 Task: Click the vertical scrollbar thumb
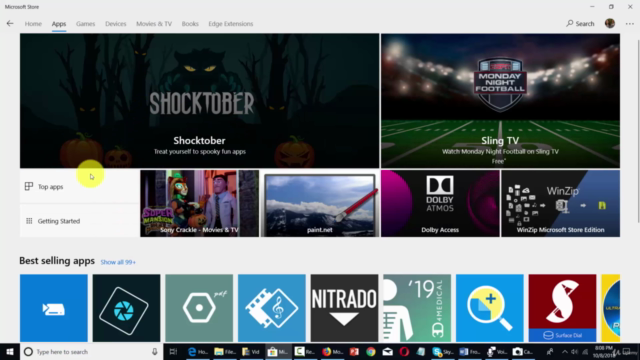(x=638, y=131)
